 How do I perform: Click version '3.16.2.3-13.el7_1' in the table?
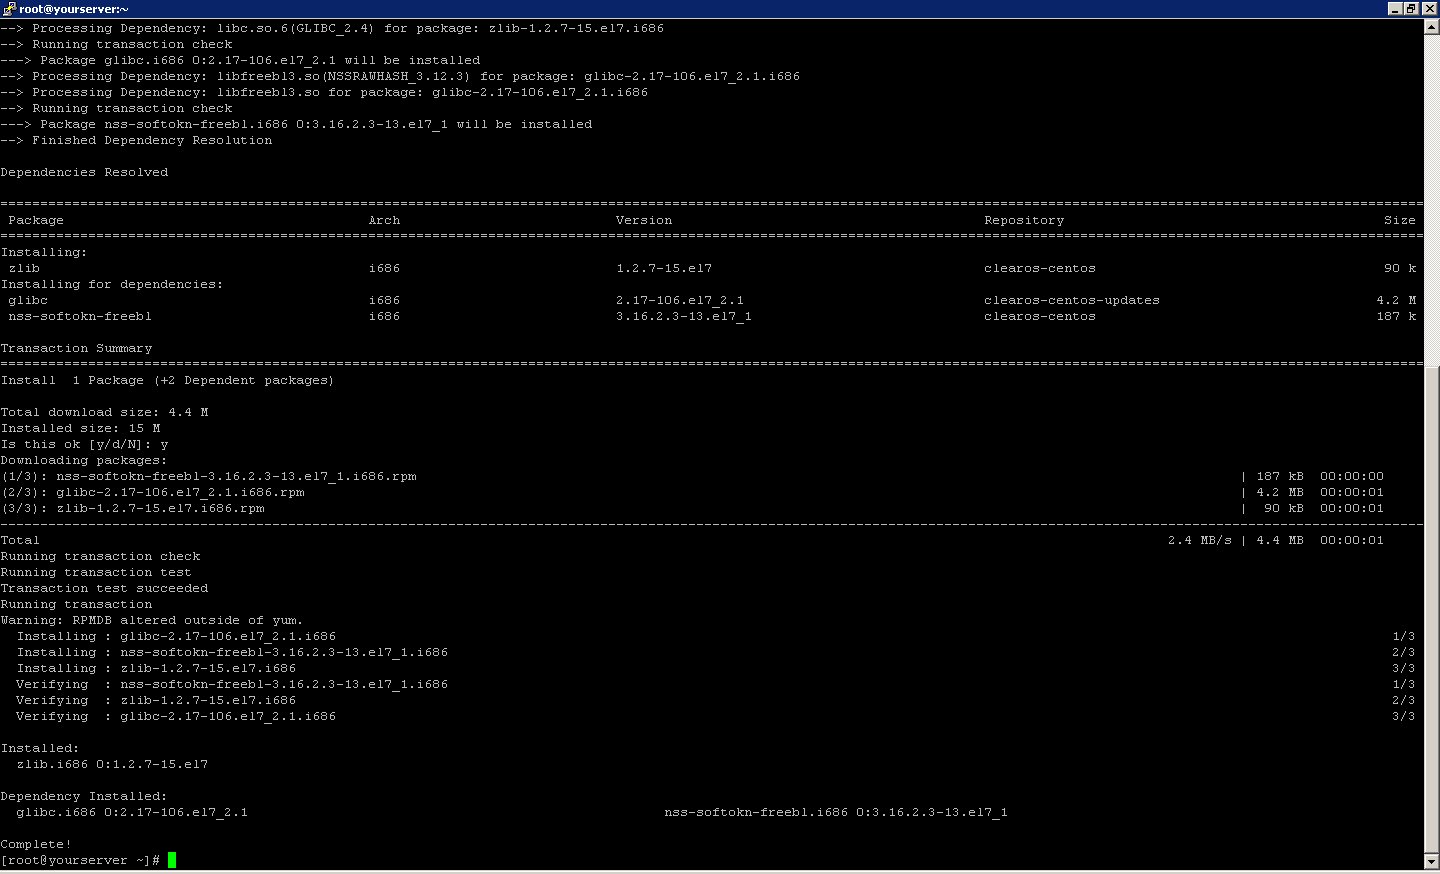click(684, 316)
